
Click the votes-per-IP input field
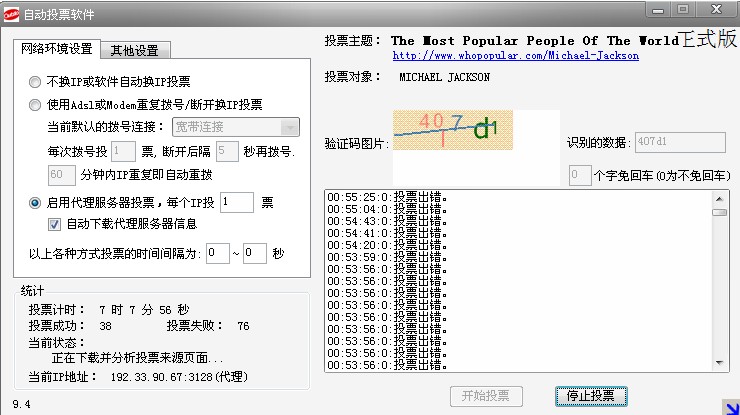tap(237, 203)
